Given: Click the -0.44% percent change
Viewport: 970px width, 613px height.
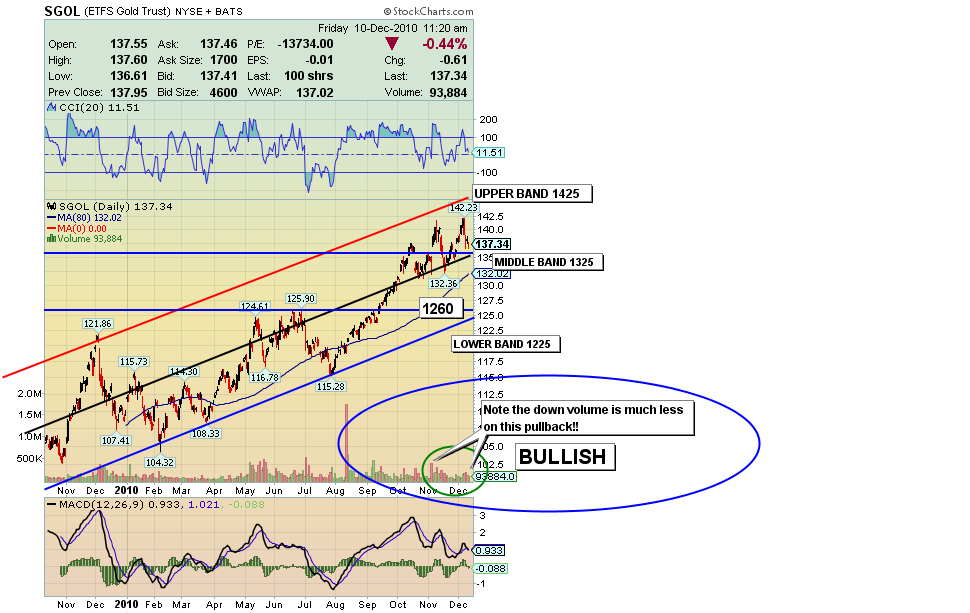Looking at the screenshot, I should [445, 44].
